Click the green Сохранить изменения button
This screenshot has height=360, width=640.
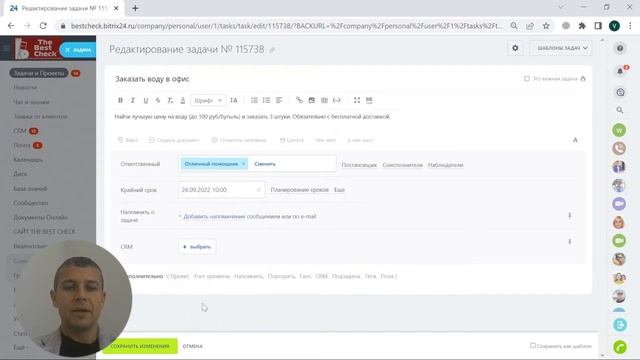coord(140,346)
